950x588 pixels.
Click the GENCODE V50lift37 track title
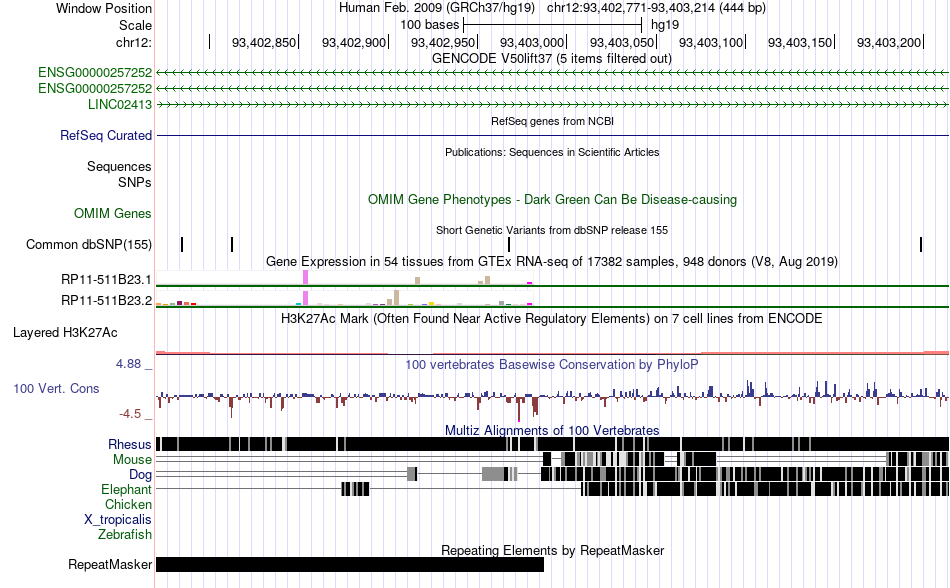click(x=551, y=59)
